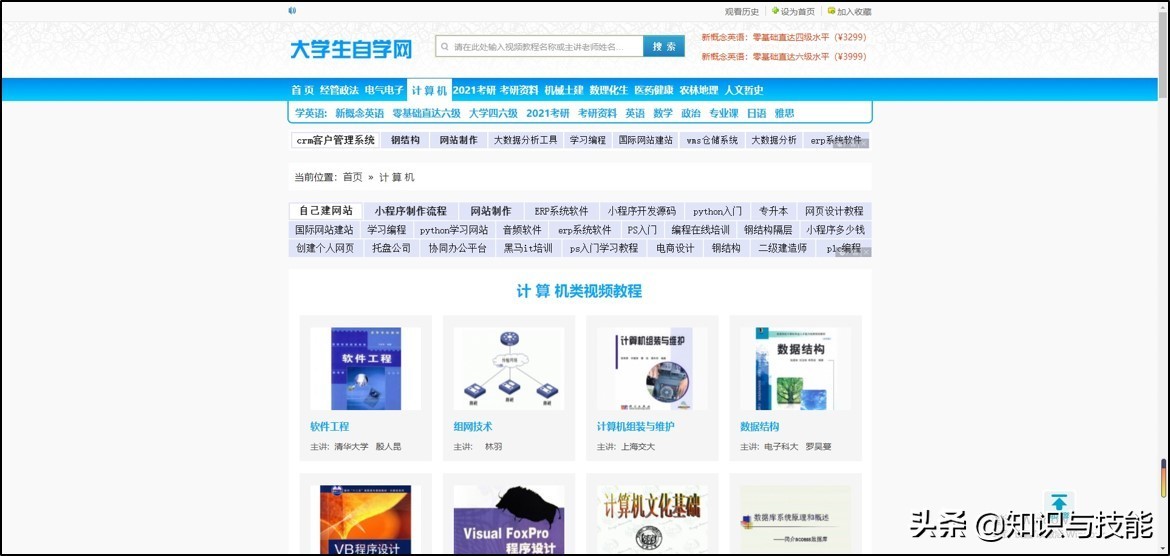Click the 大学生自学网 site logo
1170x556 pixels.
(351, 49)
